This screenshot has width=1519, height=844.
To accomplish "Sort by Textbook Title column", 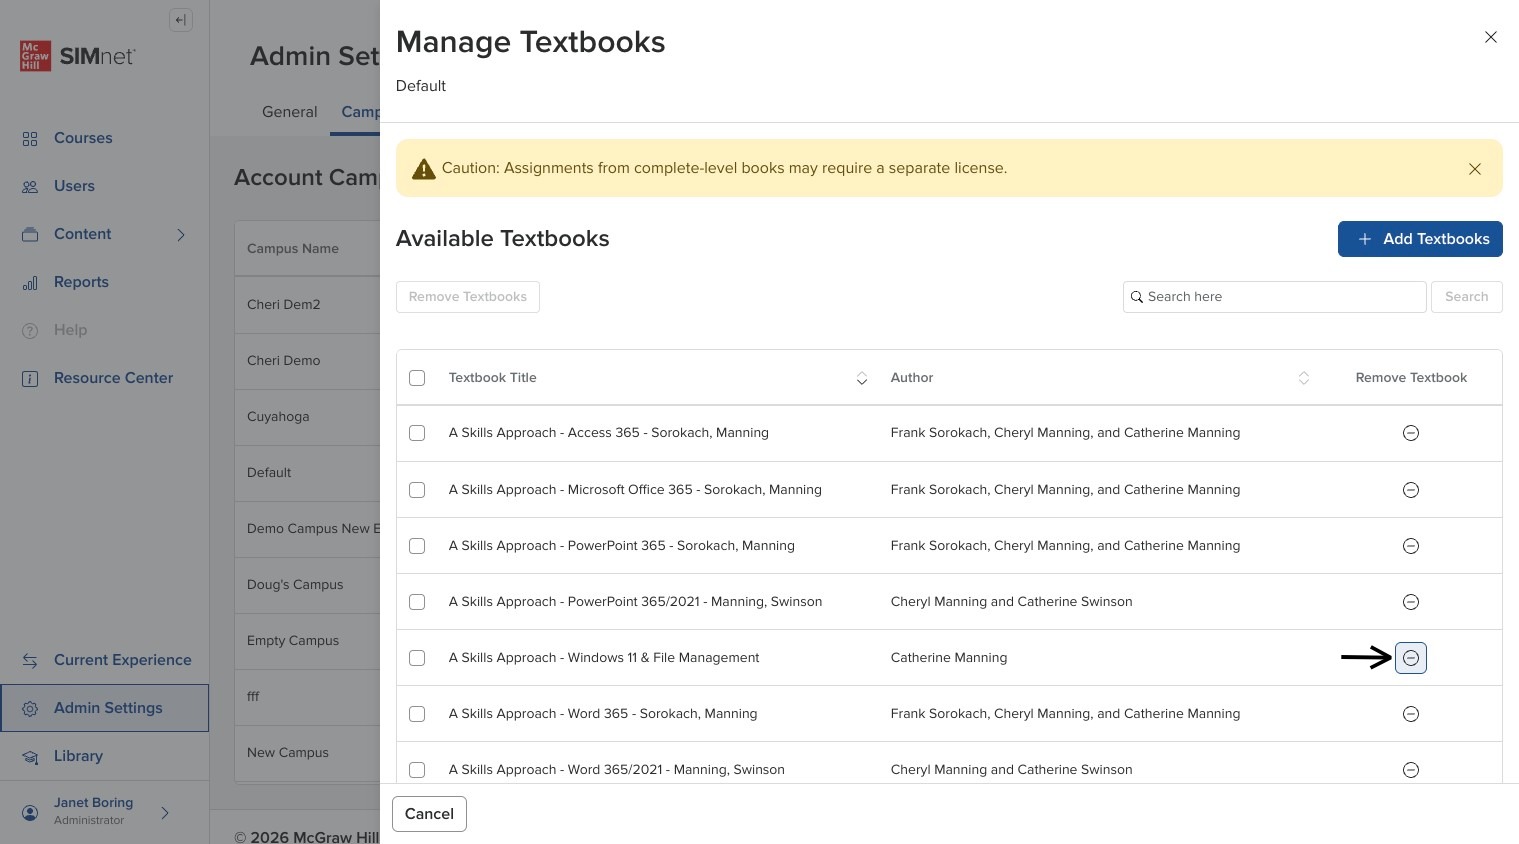I will click(861, 378).
